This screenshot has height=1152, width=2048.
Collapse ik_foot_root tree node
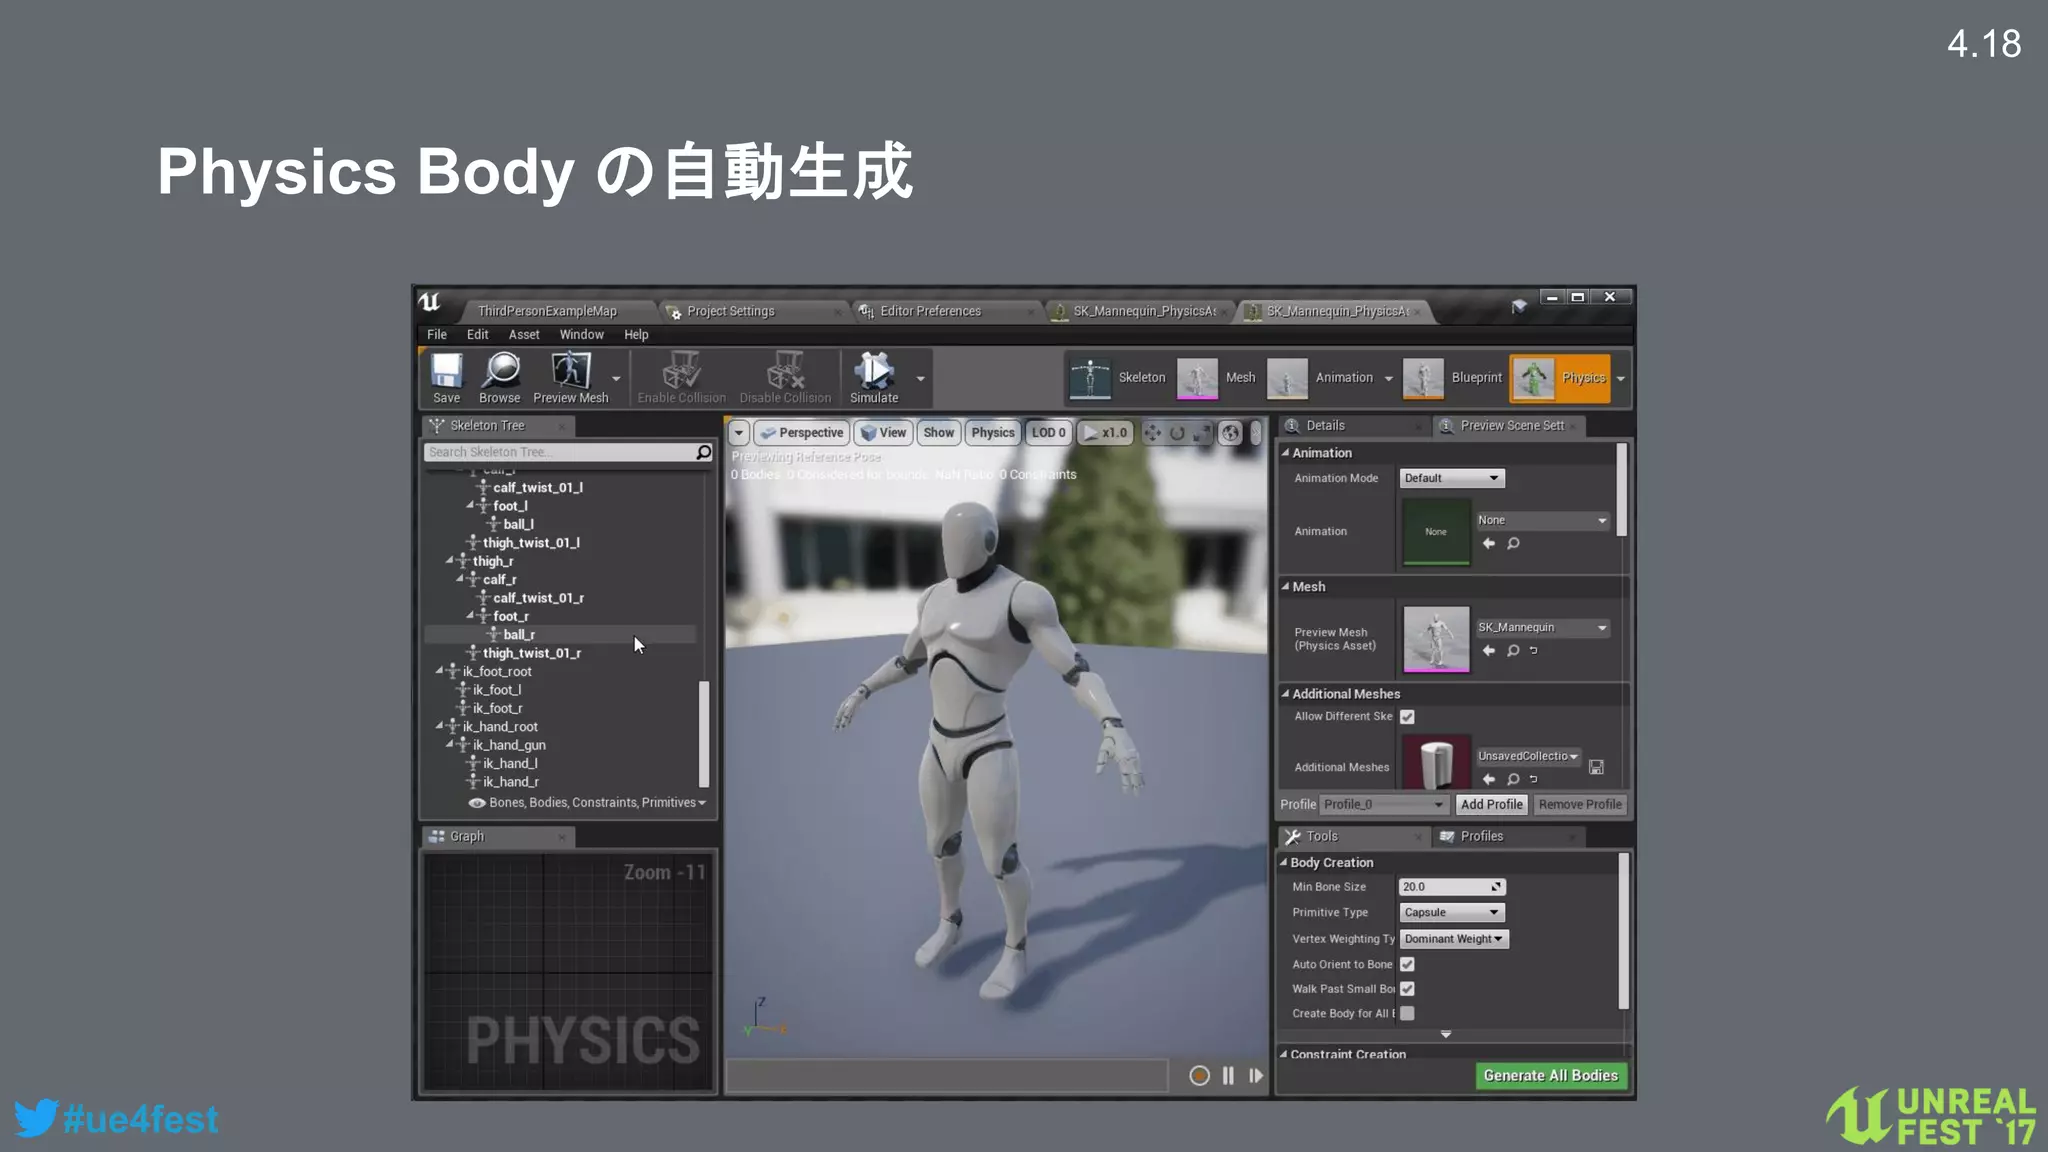(439, 670)
